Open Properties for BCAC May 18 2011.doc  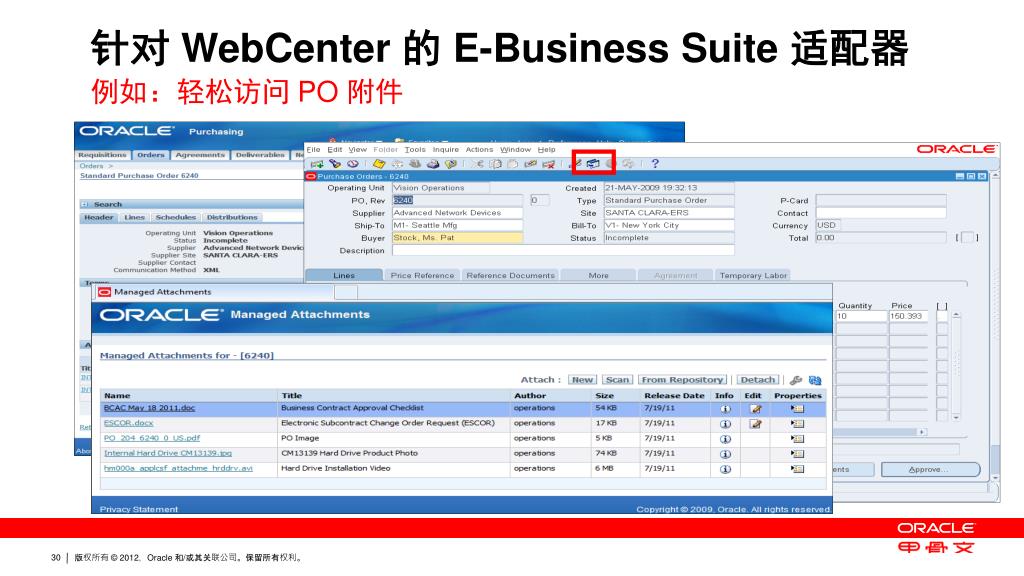click(797, 409)
